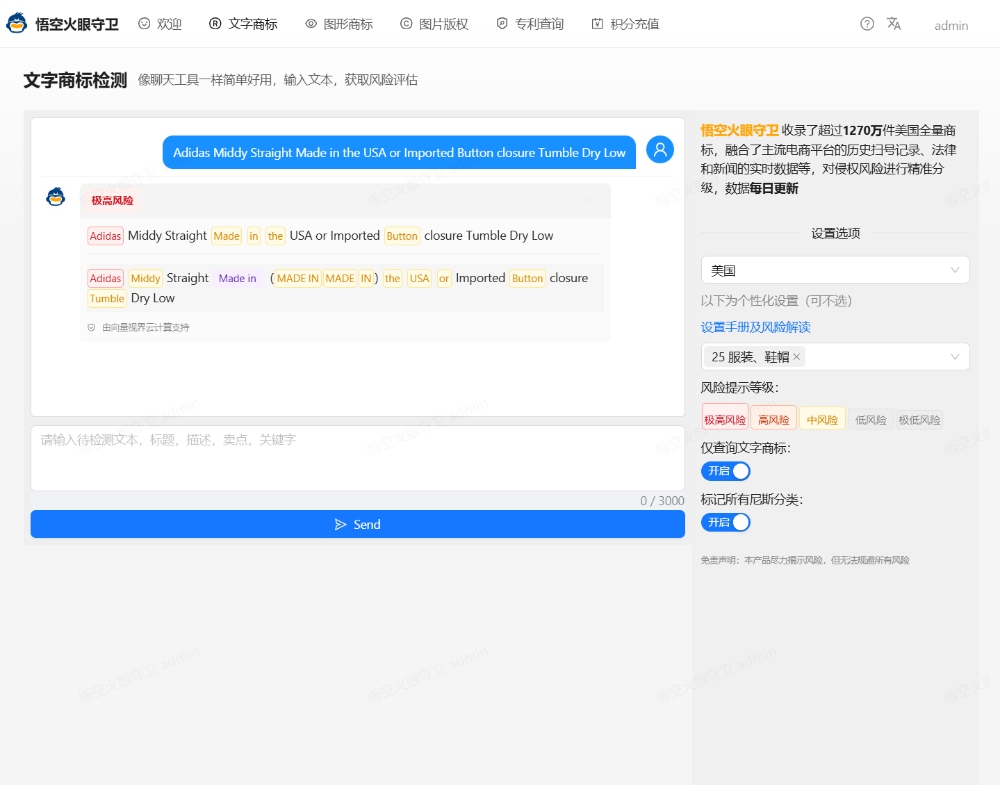Screen dimensions: 1000x785
Task: Click the shield icon next to 由向量视界云计算支持
Action: (x=91, y=328)
